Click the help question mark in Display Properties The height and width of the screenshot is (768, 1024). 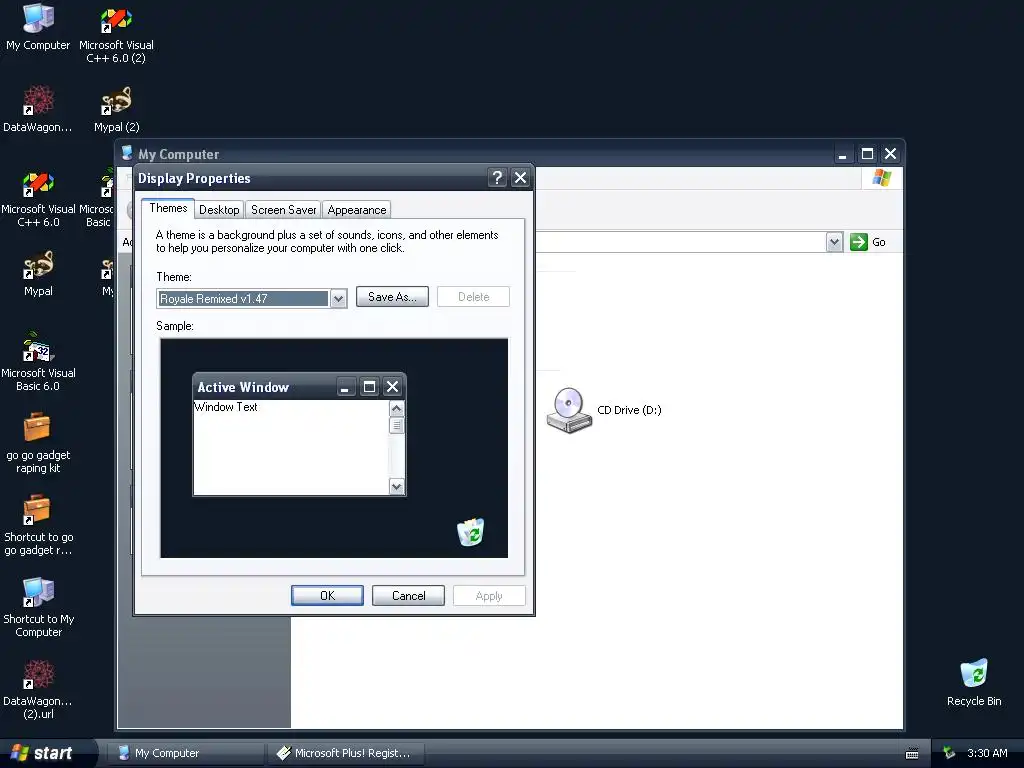(497, 178)
